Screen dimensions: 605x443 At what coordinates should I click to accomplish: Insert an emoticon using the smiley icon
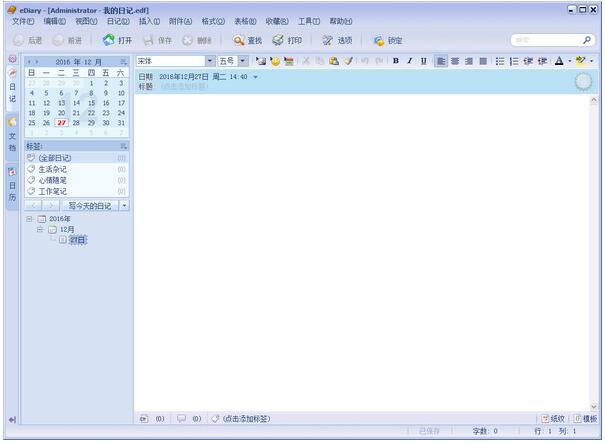[x=275, y=61]
